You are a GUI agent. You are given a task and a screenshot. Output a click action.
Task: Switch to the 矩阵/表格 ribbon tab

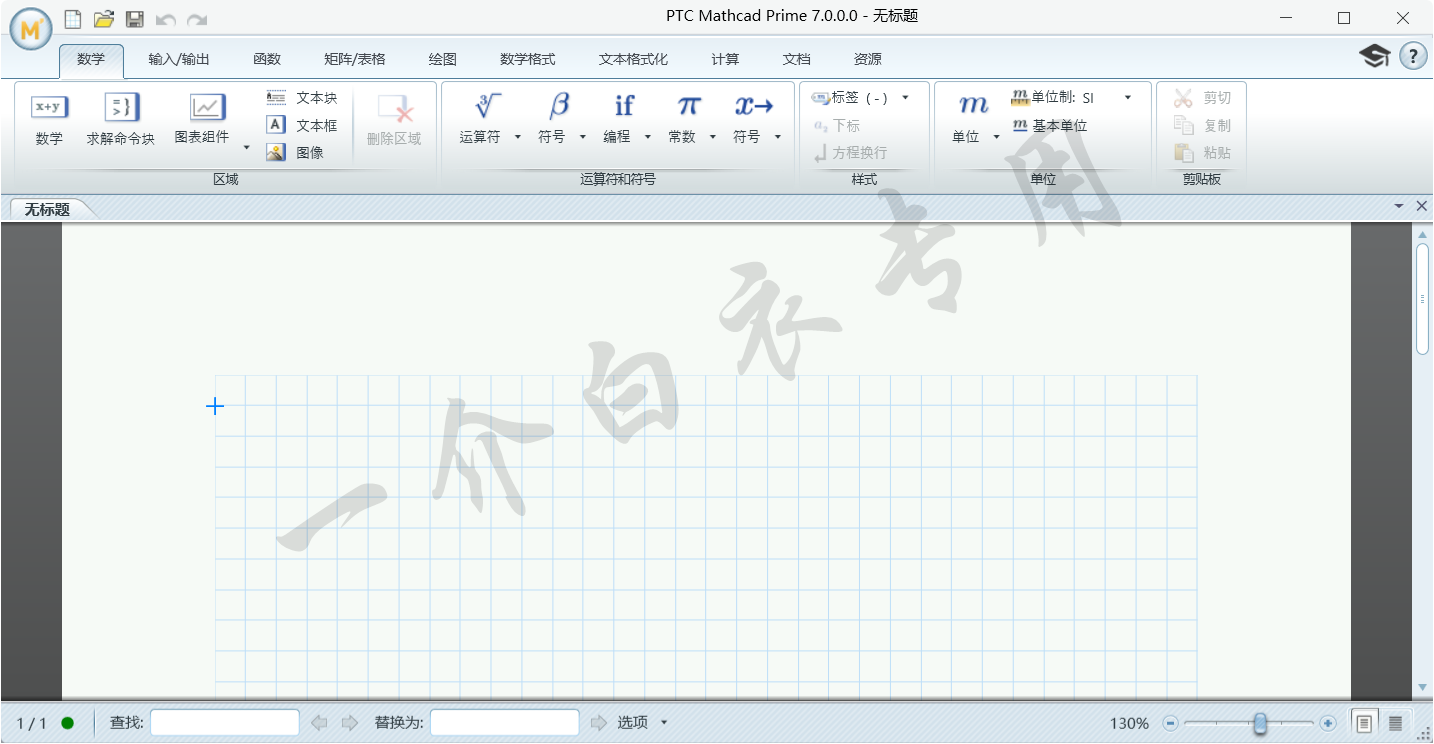tap(354, 60)
